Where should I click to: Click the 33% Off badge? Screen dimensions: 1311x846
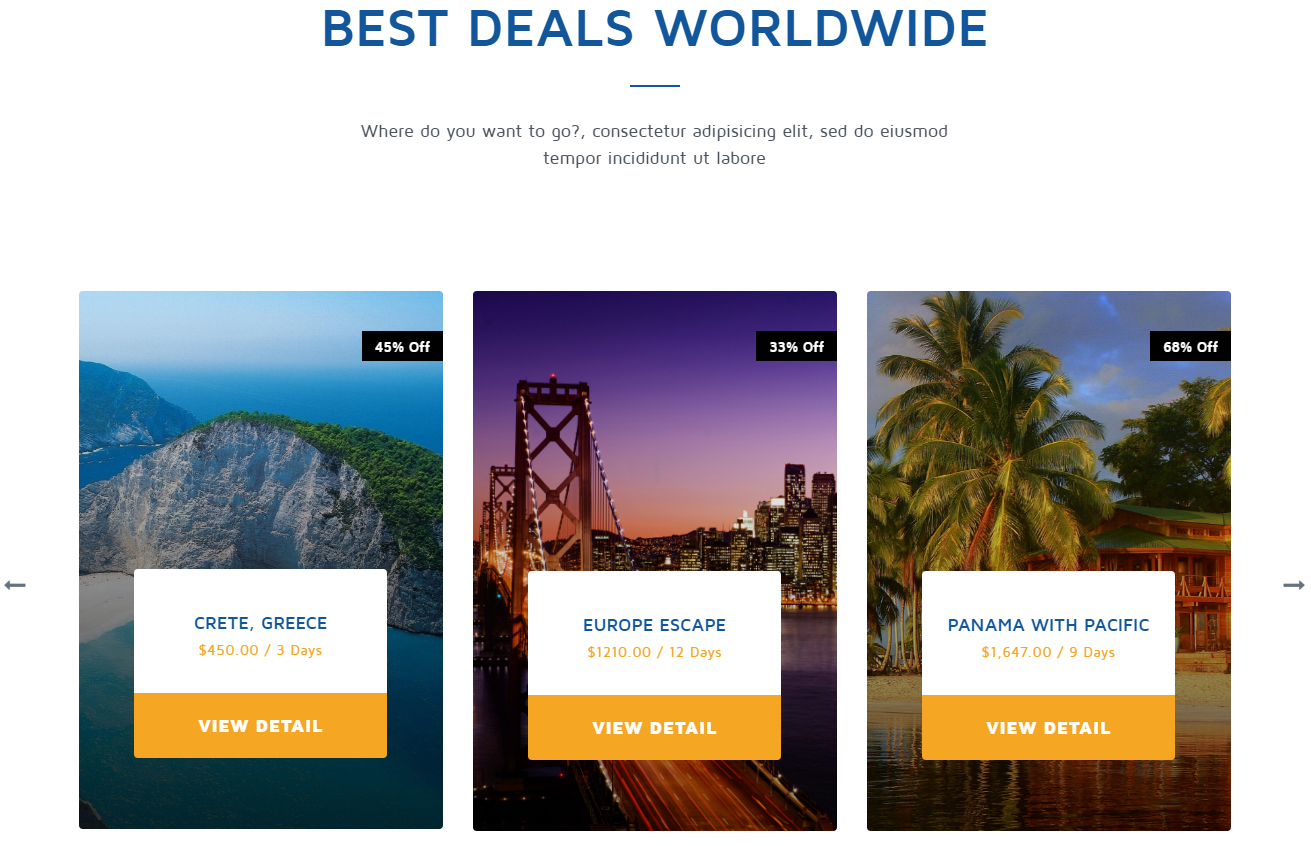(x=796, y=347)
